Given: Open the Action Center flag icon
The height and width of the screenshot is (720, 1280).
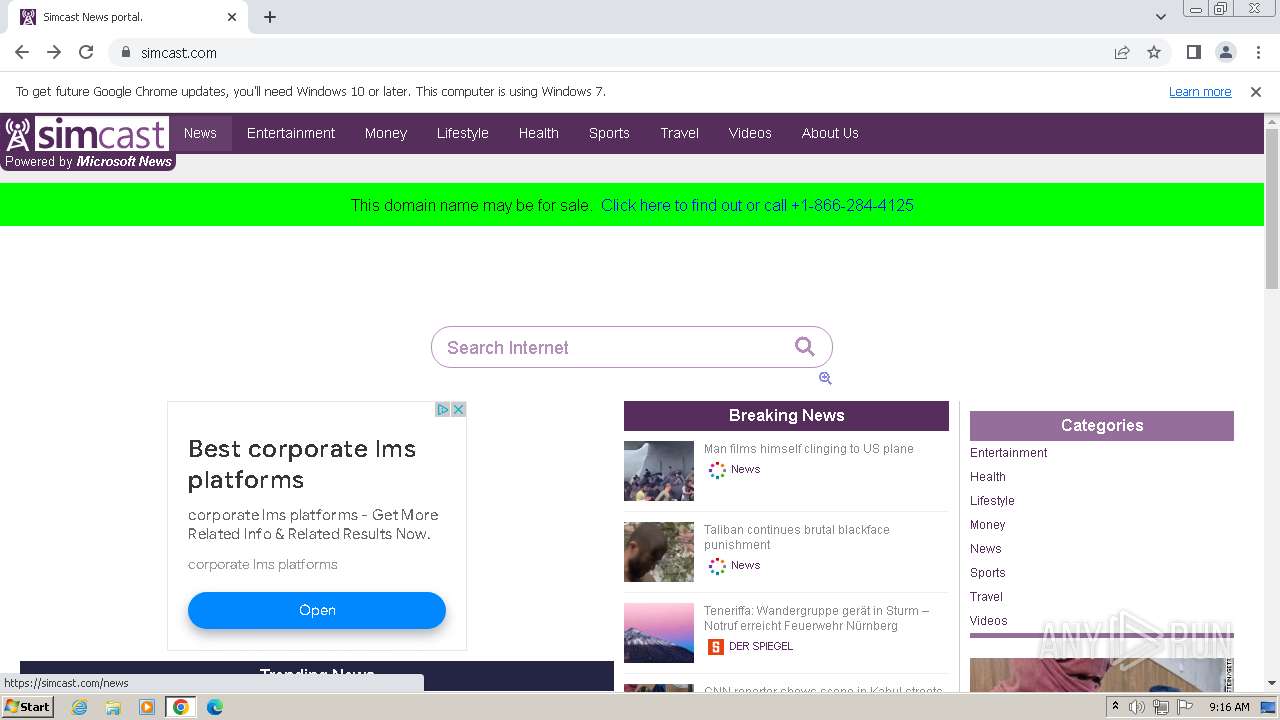Looking at the screenshot, I should pos(1186,707).
